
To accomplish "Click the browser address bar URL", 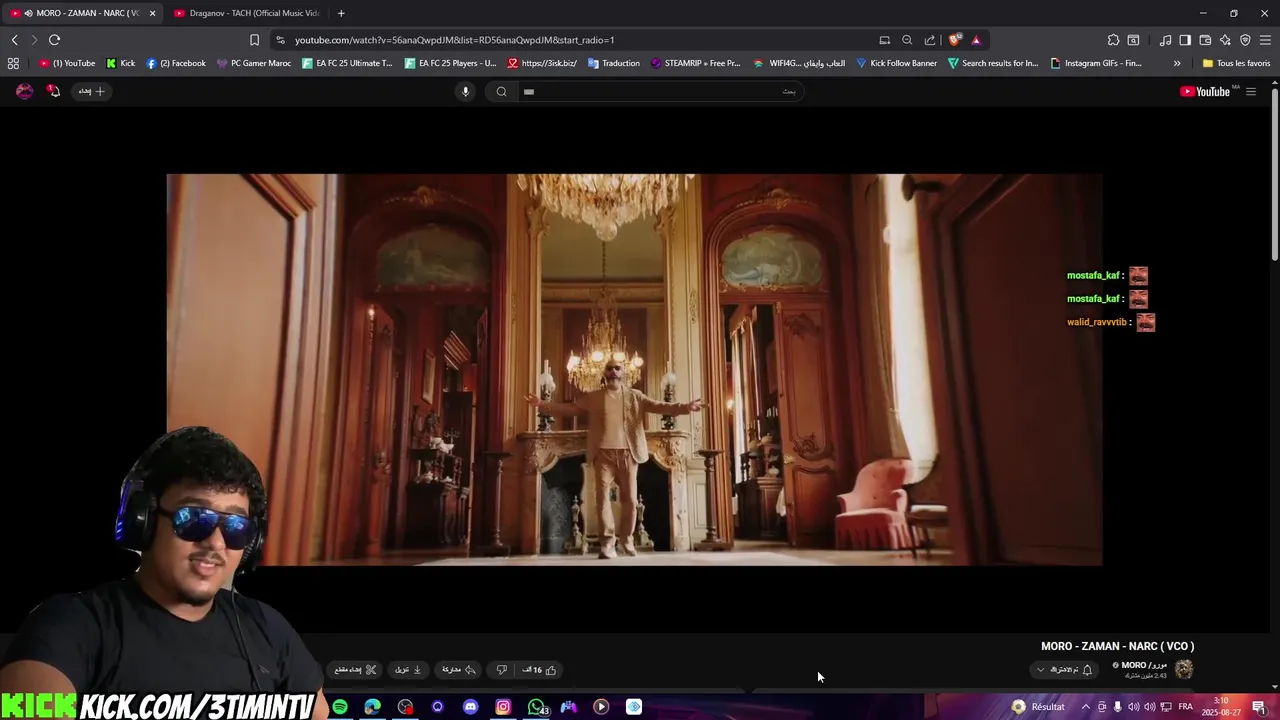I will tap(454, 40).
